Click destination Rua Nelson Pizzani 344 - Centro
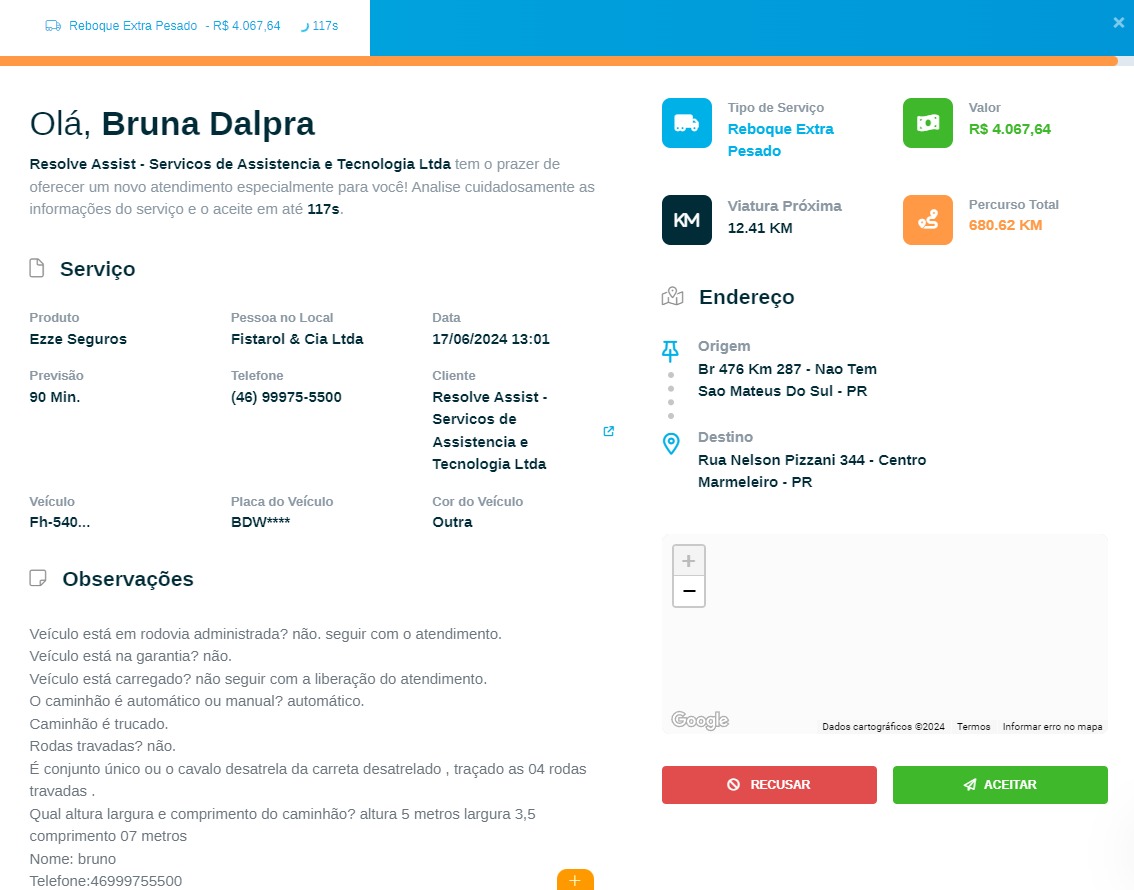This screenshot has width=1134, height=890. [x=811, y=460]
